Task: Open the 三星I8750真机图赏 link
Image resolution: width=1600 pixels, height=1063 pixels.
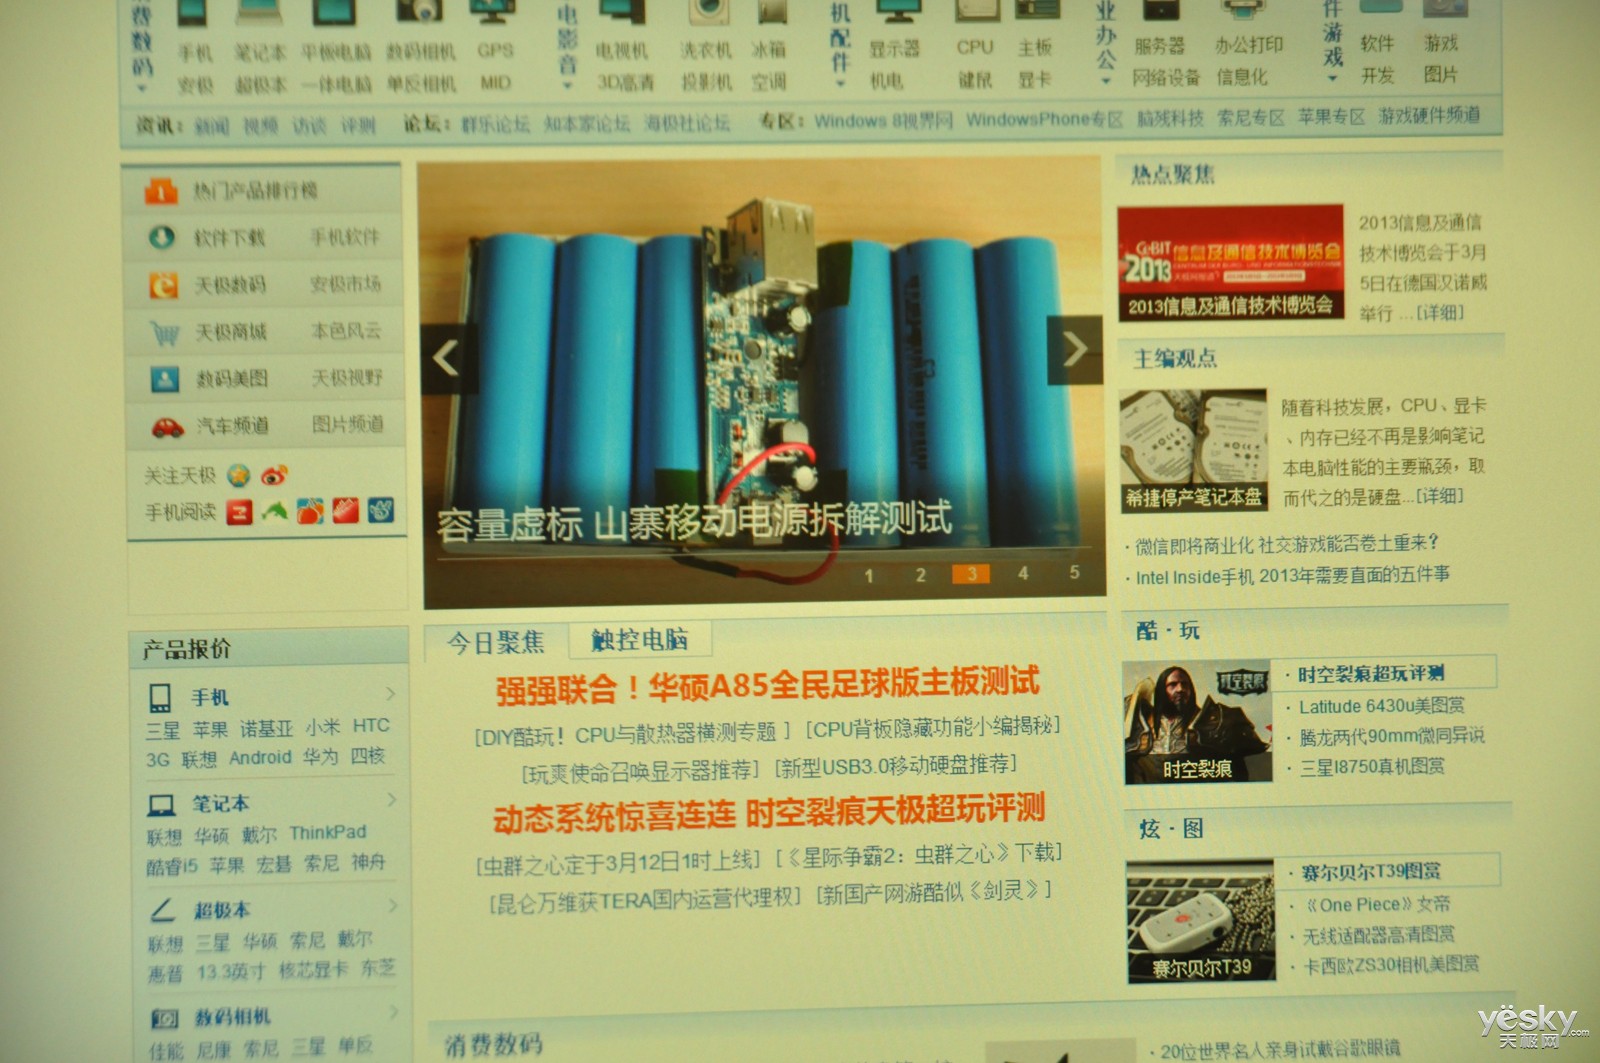Action: point(1371,767)
